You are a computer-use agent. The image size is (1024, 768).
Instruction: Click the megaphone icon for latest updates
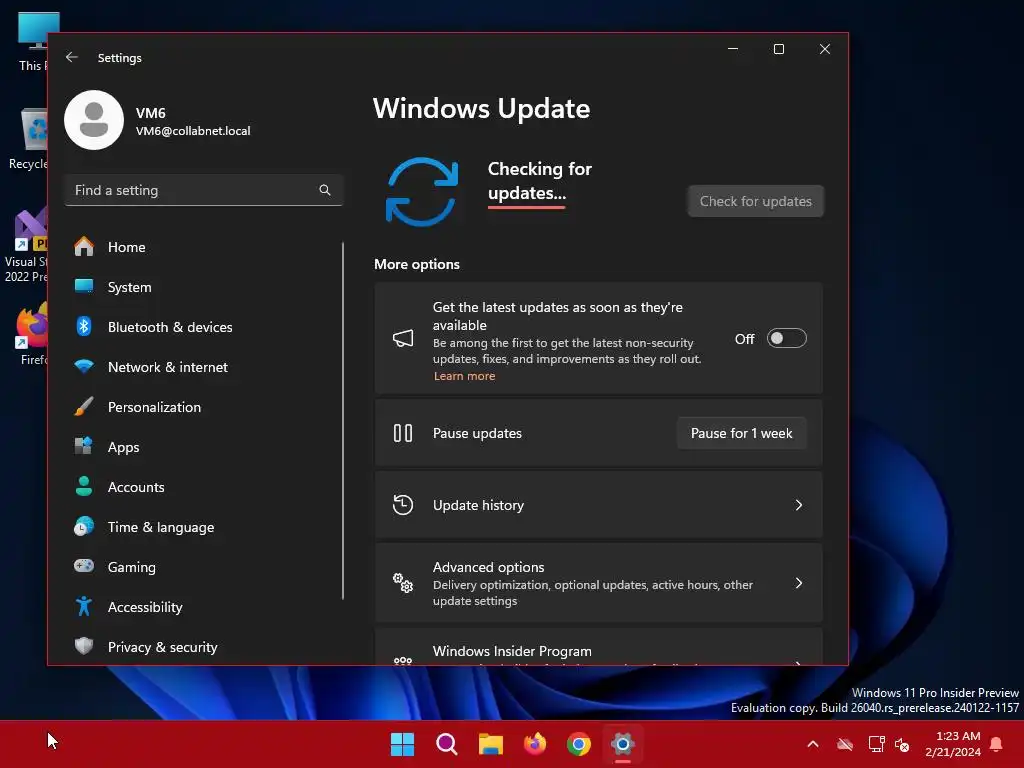pyautogui.click(x=403, y=338)
